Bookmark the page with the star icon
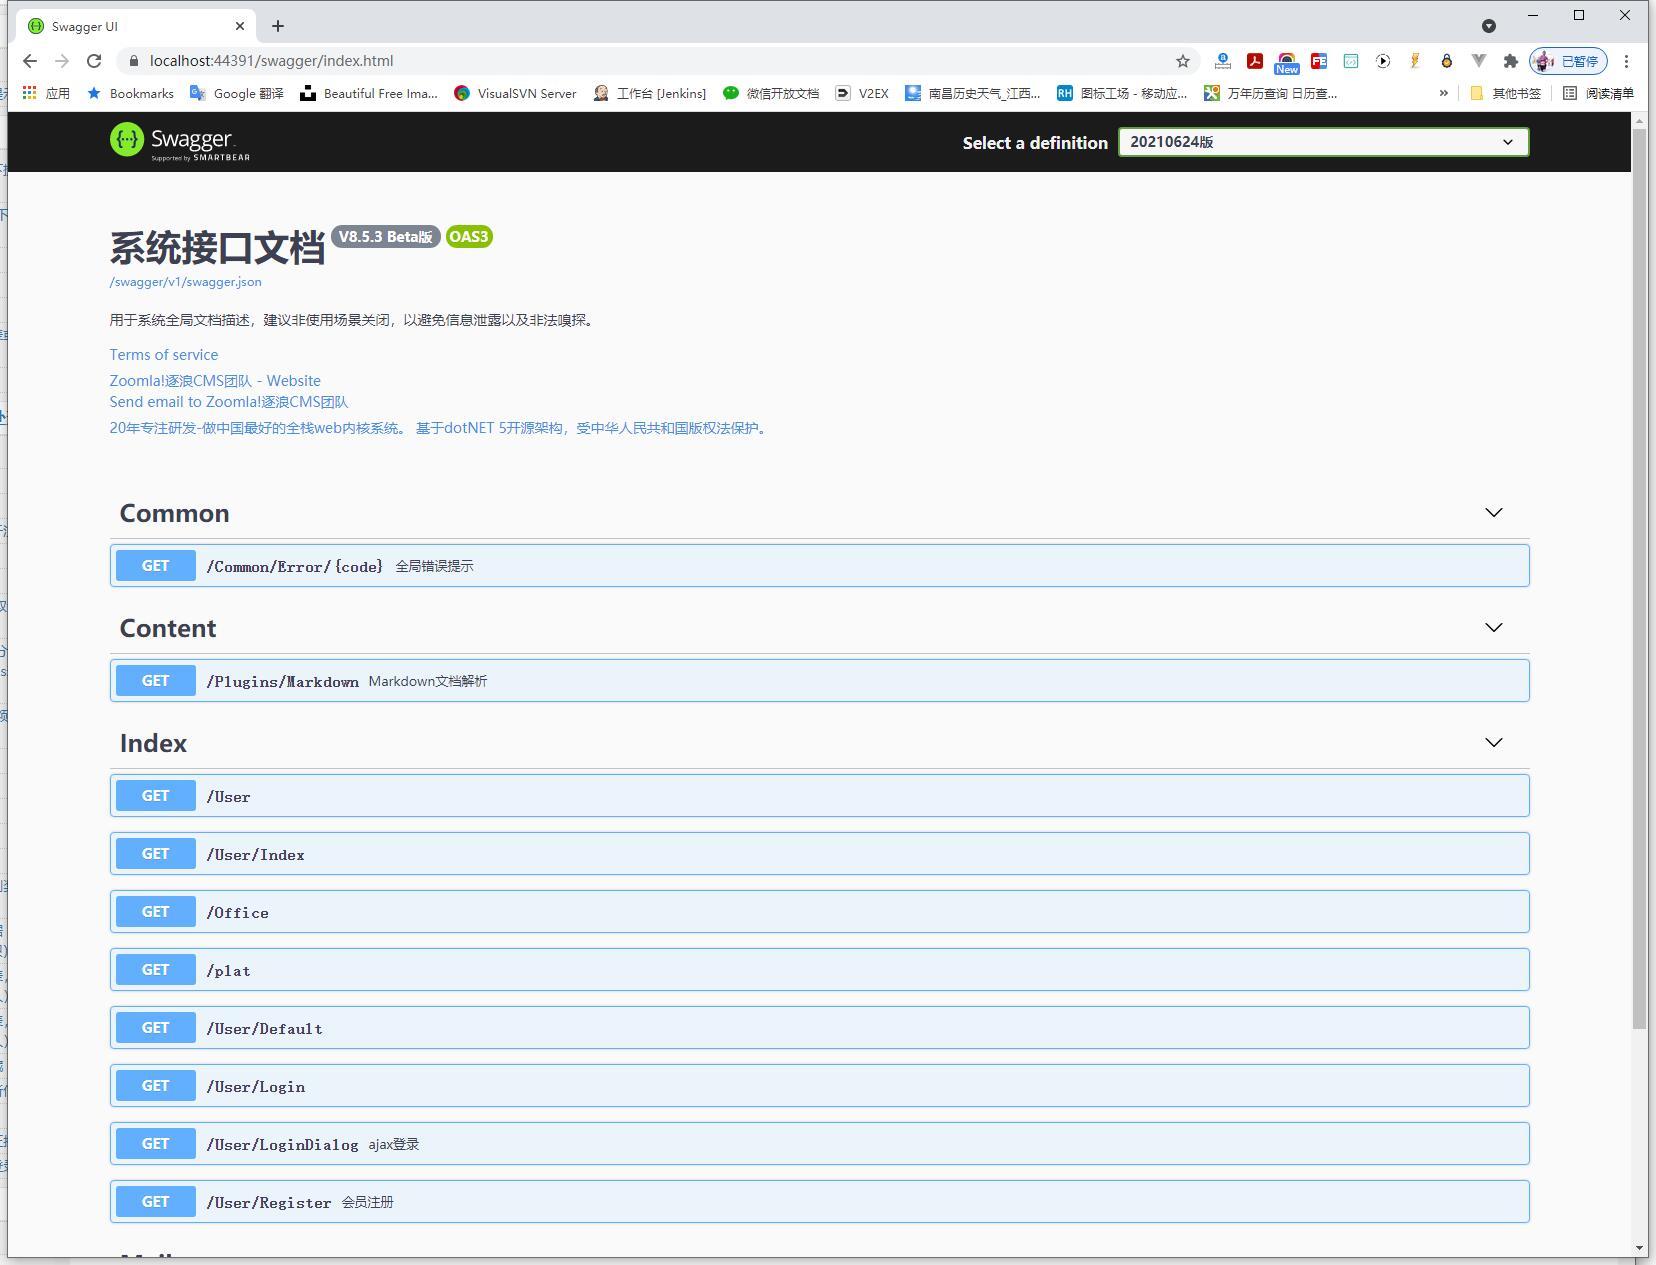Screen dimensions: 1656x1265 (1182, 61)
